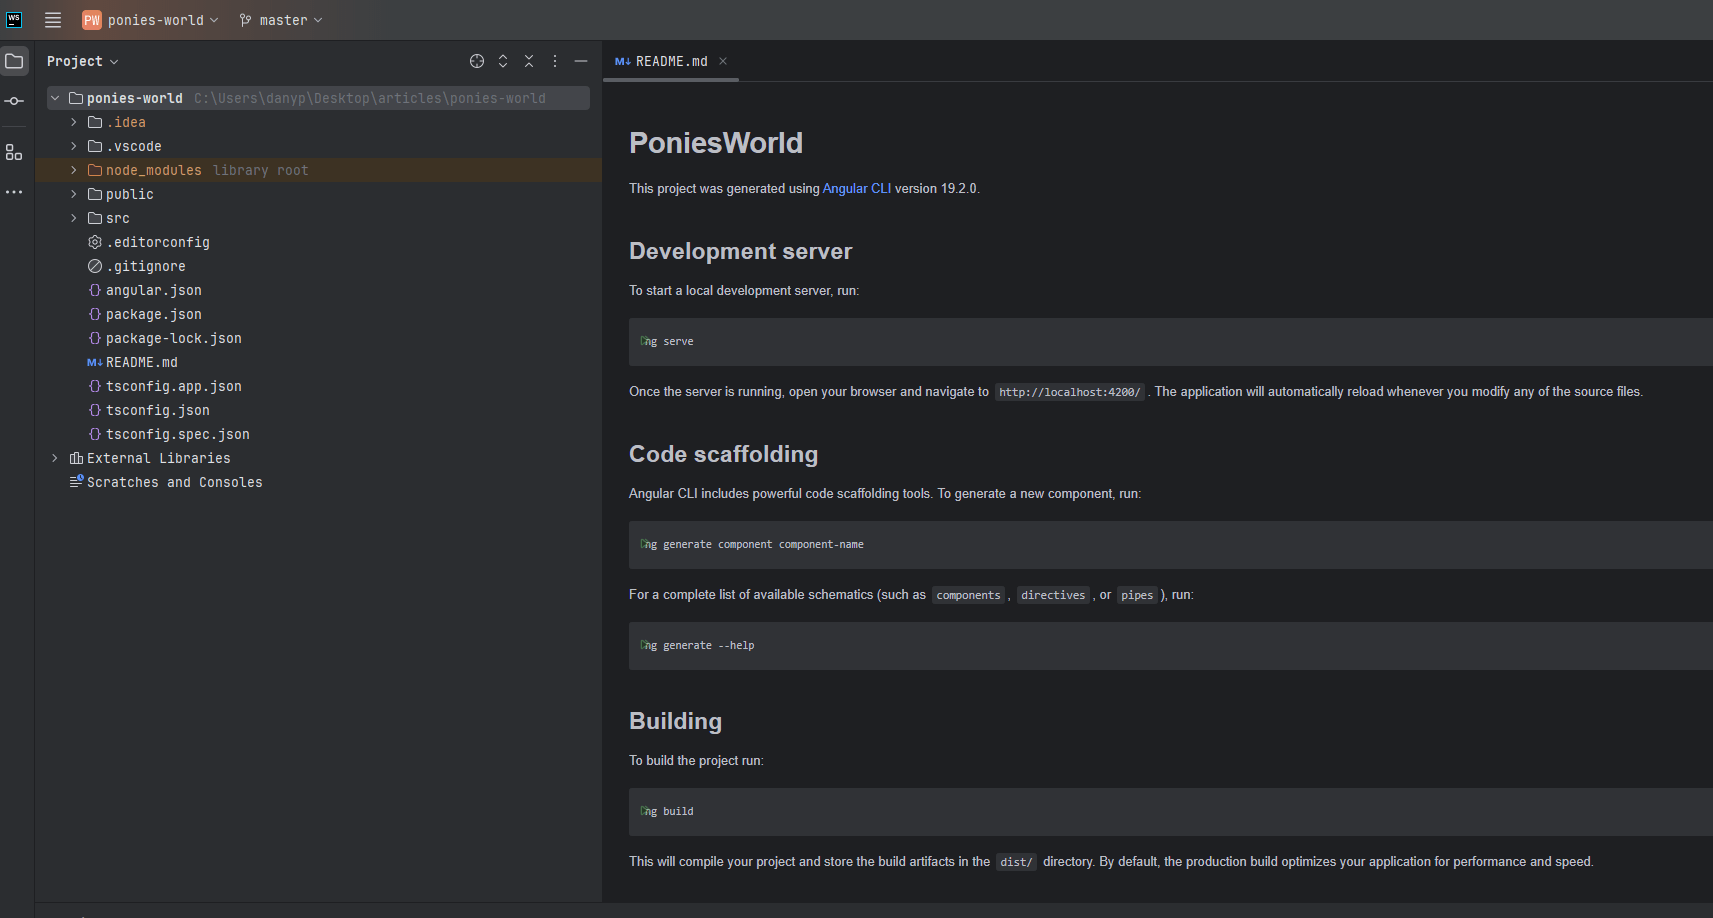
Task: Click the Development server heading
Action: pyautogui.click(x=741, y=251)
